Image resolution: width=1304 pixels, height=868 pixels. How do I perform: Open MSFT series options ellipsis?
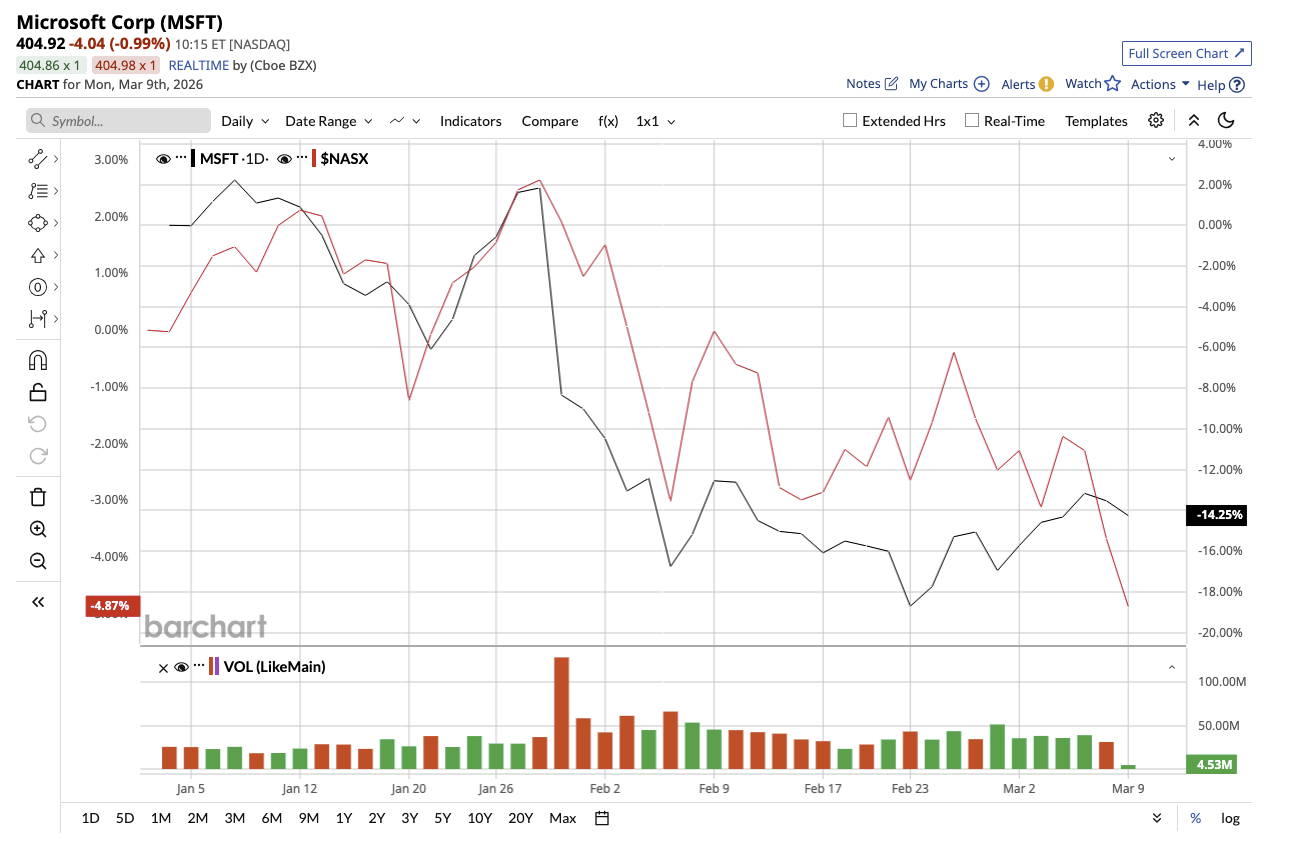click(181, 158)
